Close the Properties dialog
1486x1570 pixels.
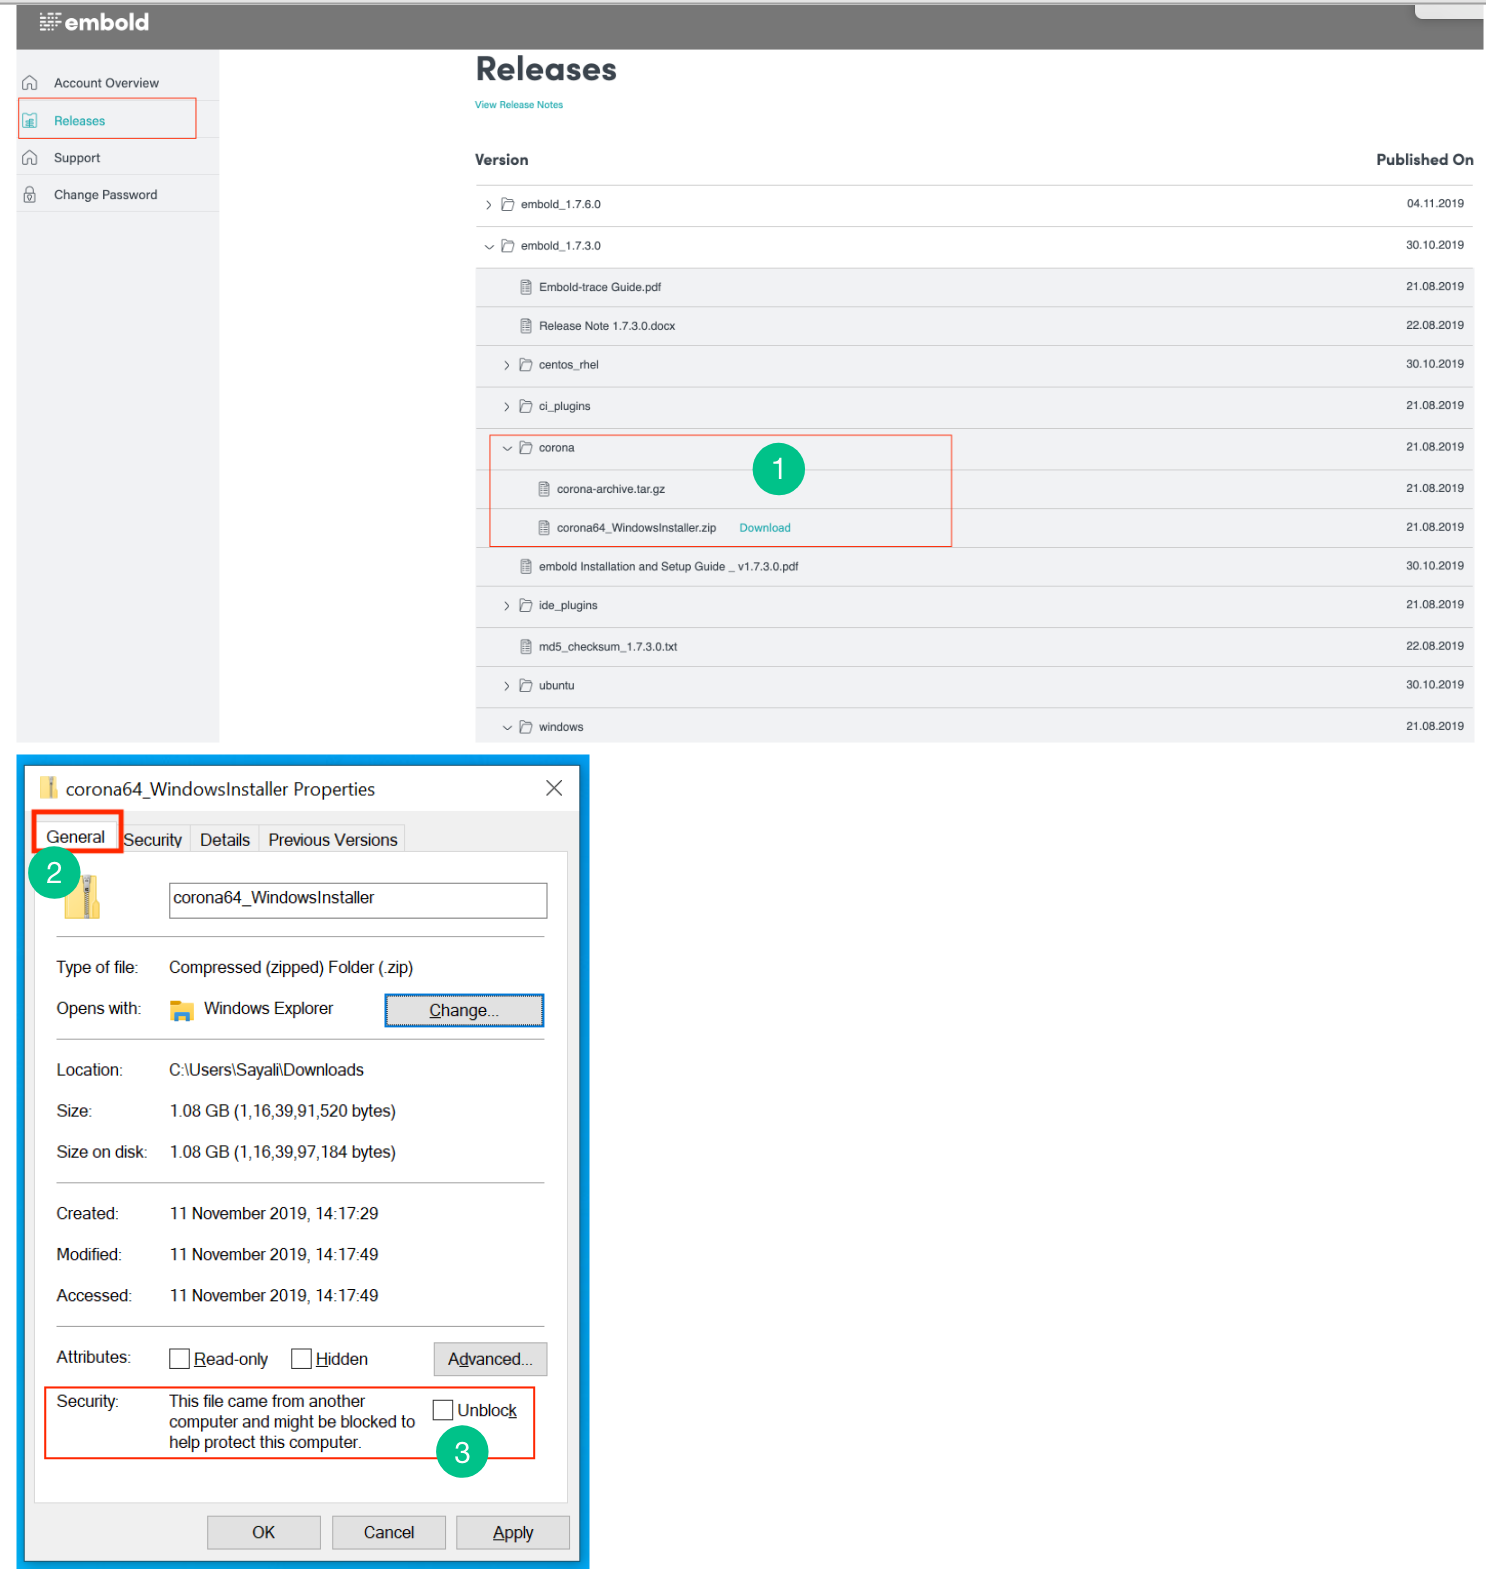554,788
